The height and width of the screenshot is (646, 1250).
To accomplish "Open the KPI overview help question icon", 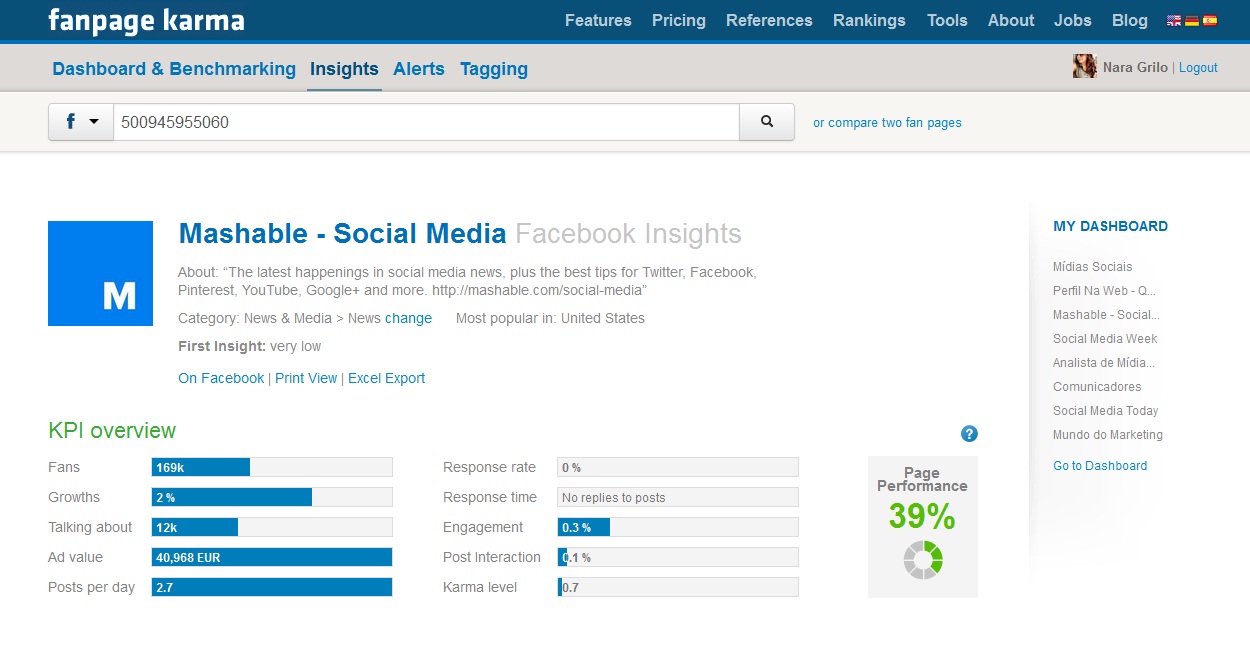I will (x=969, y=433).
